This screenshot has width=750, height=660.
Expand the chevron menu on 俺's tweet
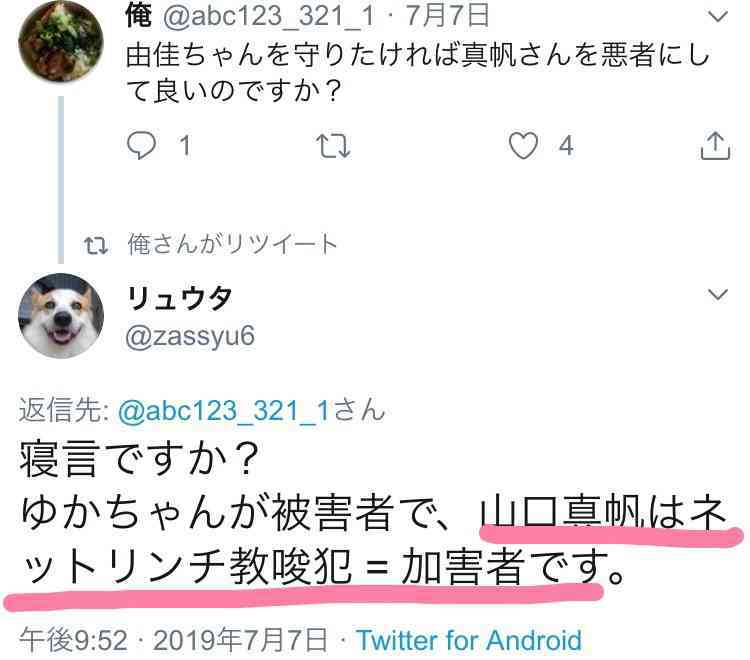point(717,17)
